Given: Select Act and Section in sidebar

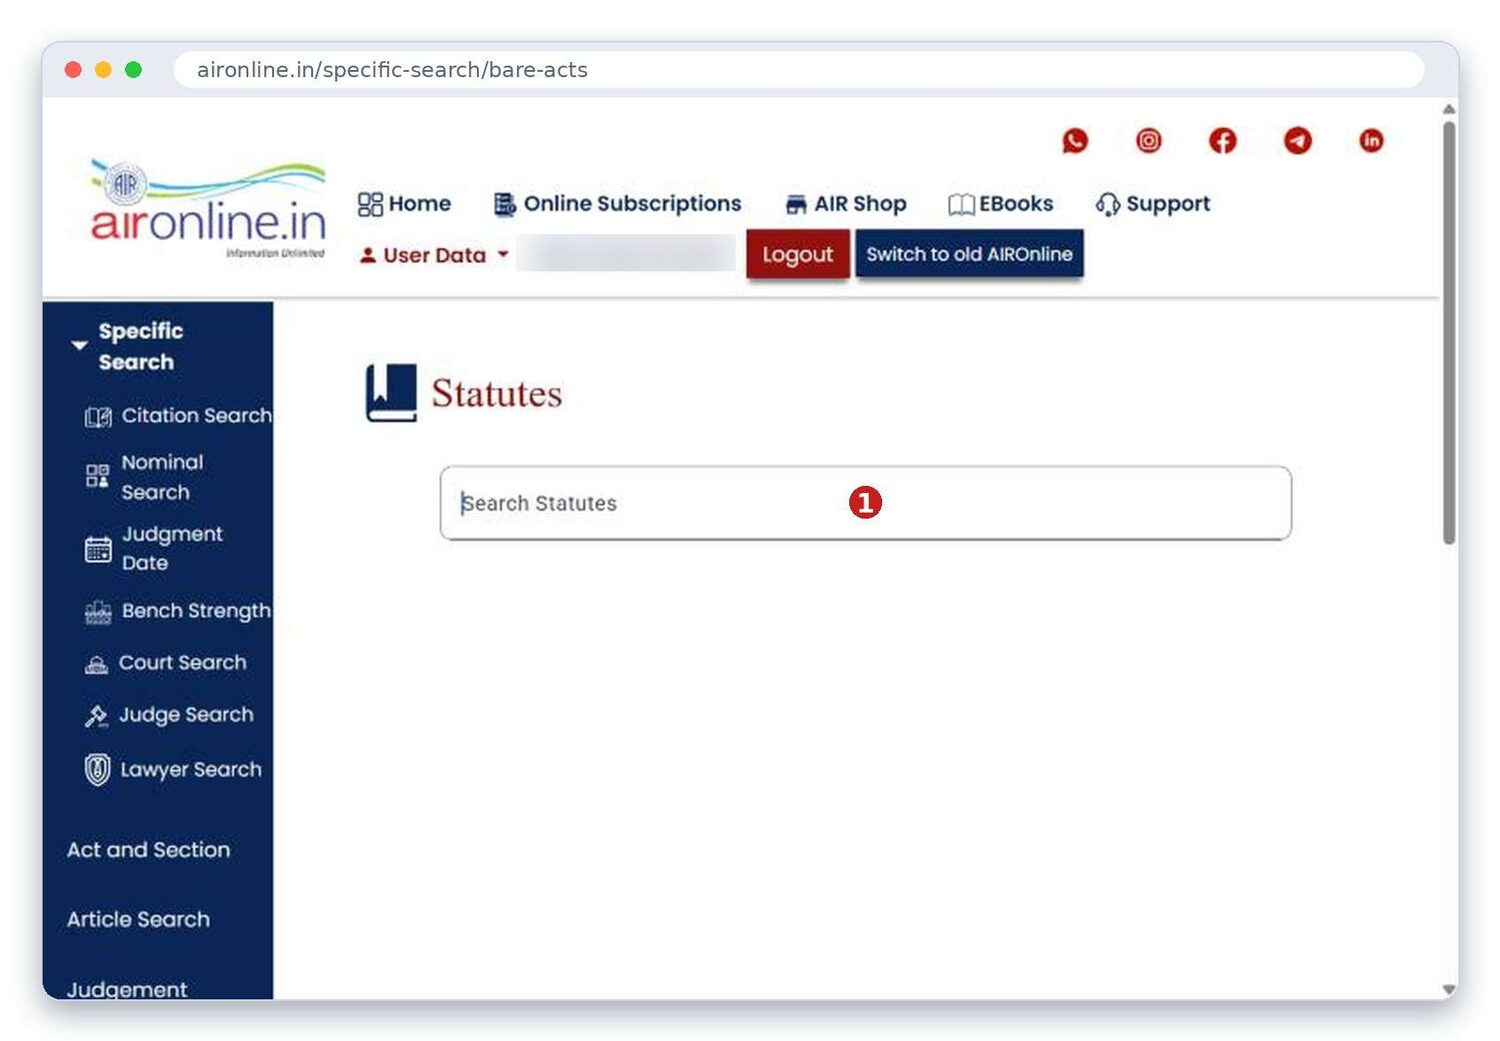Looking at the screenshot, I should [x=148, y=850].
